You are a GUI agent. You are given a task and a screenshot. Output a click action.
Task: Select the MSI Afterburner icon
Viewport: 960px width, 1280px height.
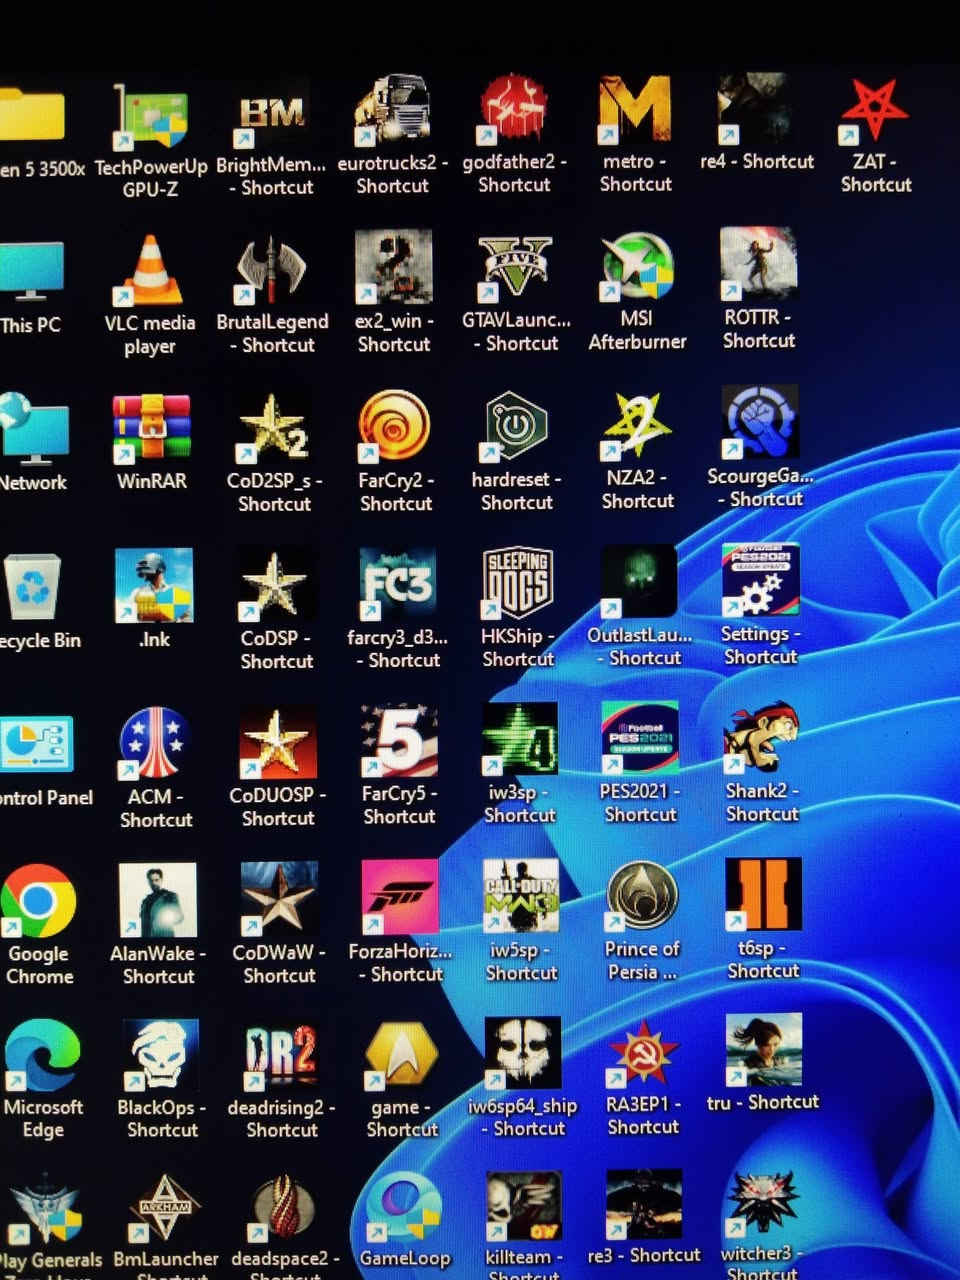(637, 268)
